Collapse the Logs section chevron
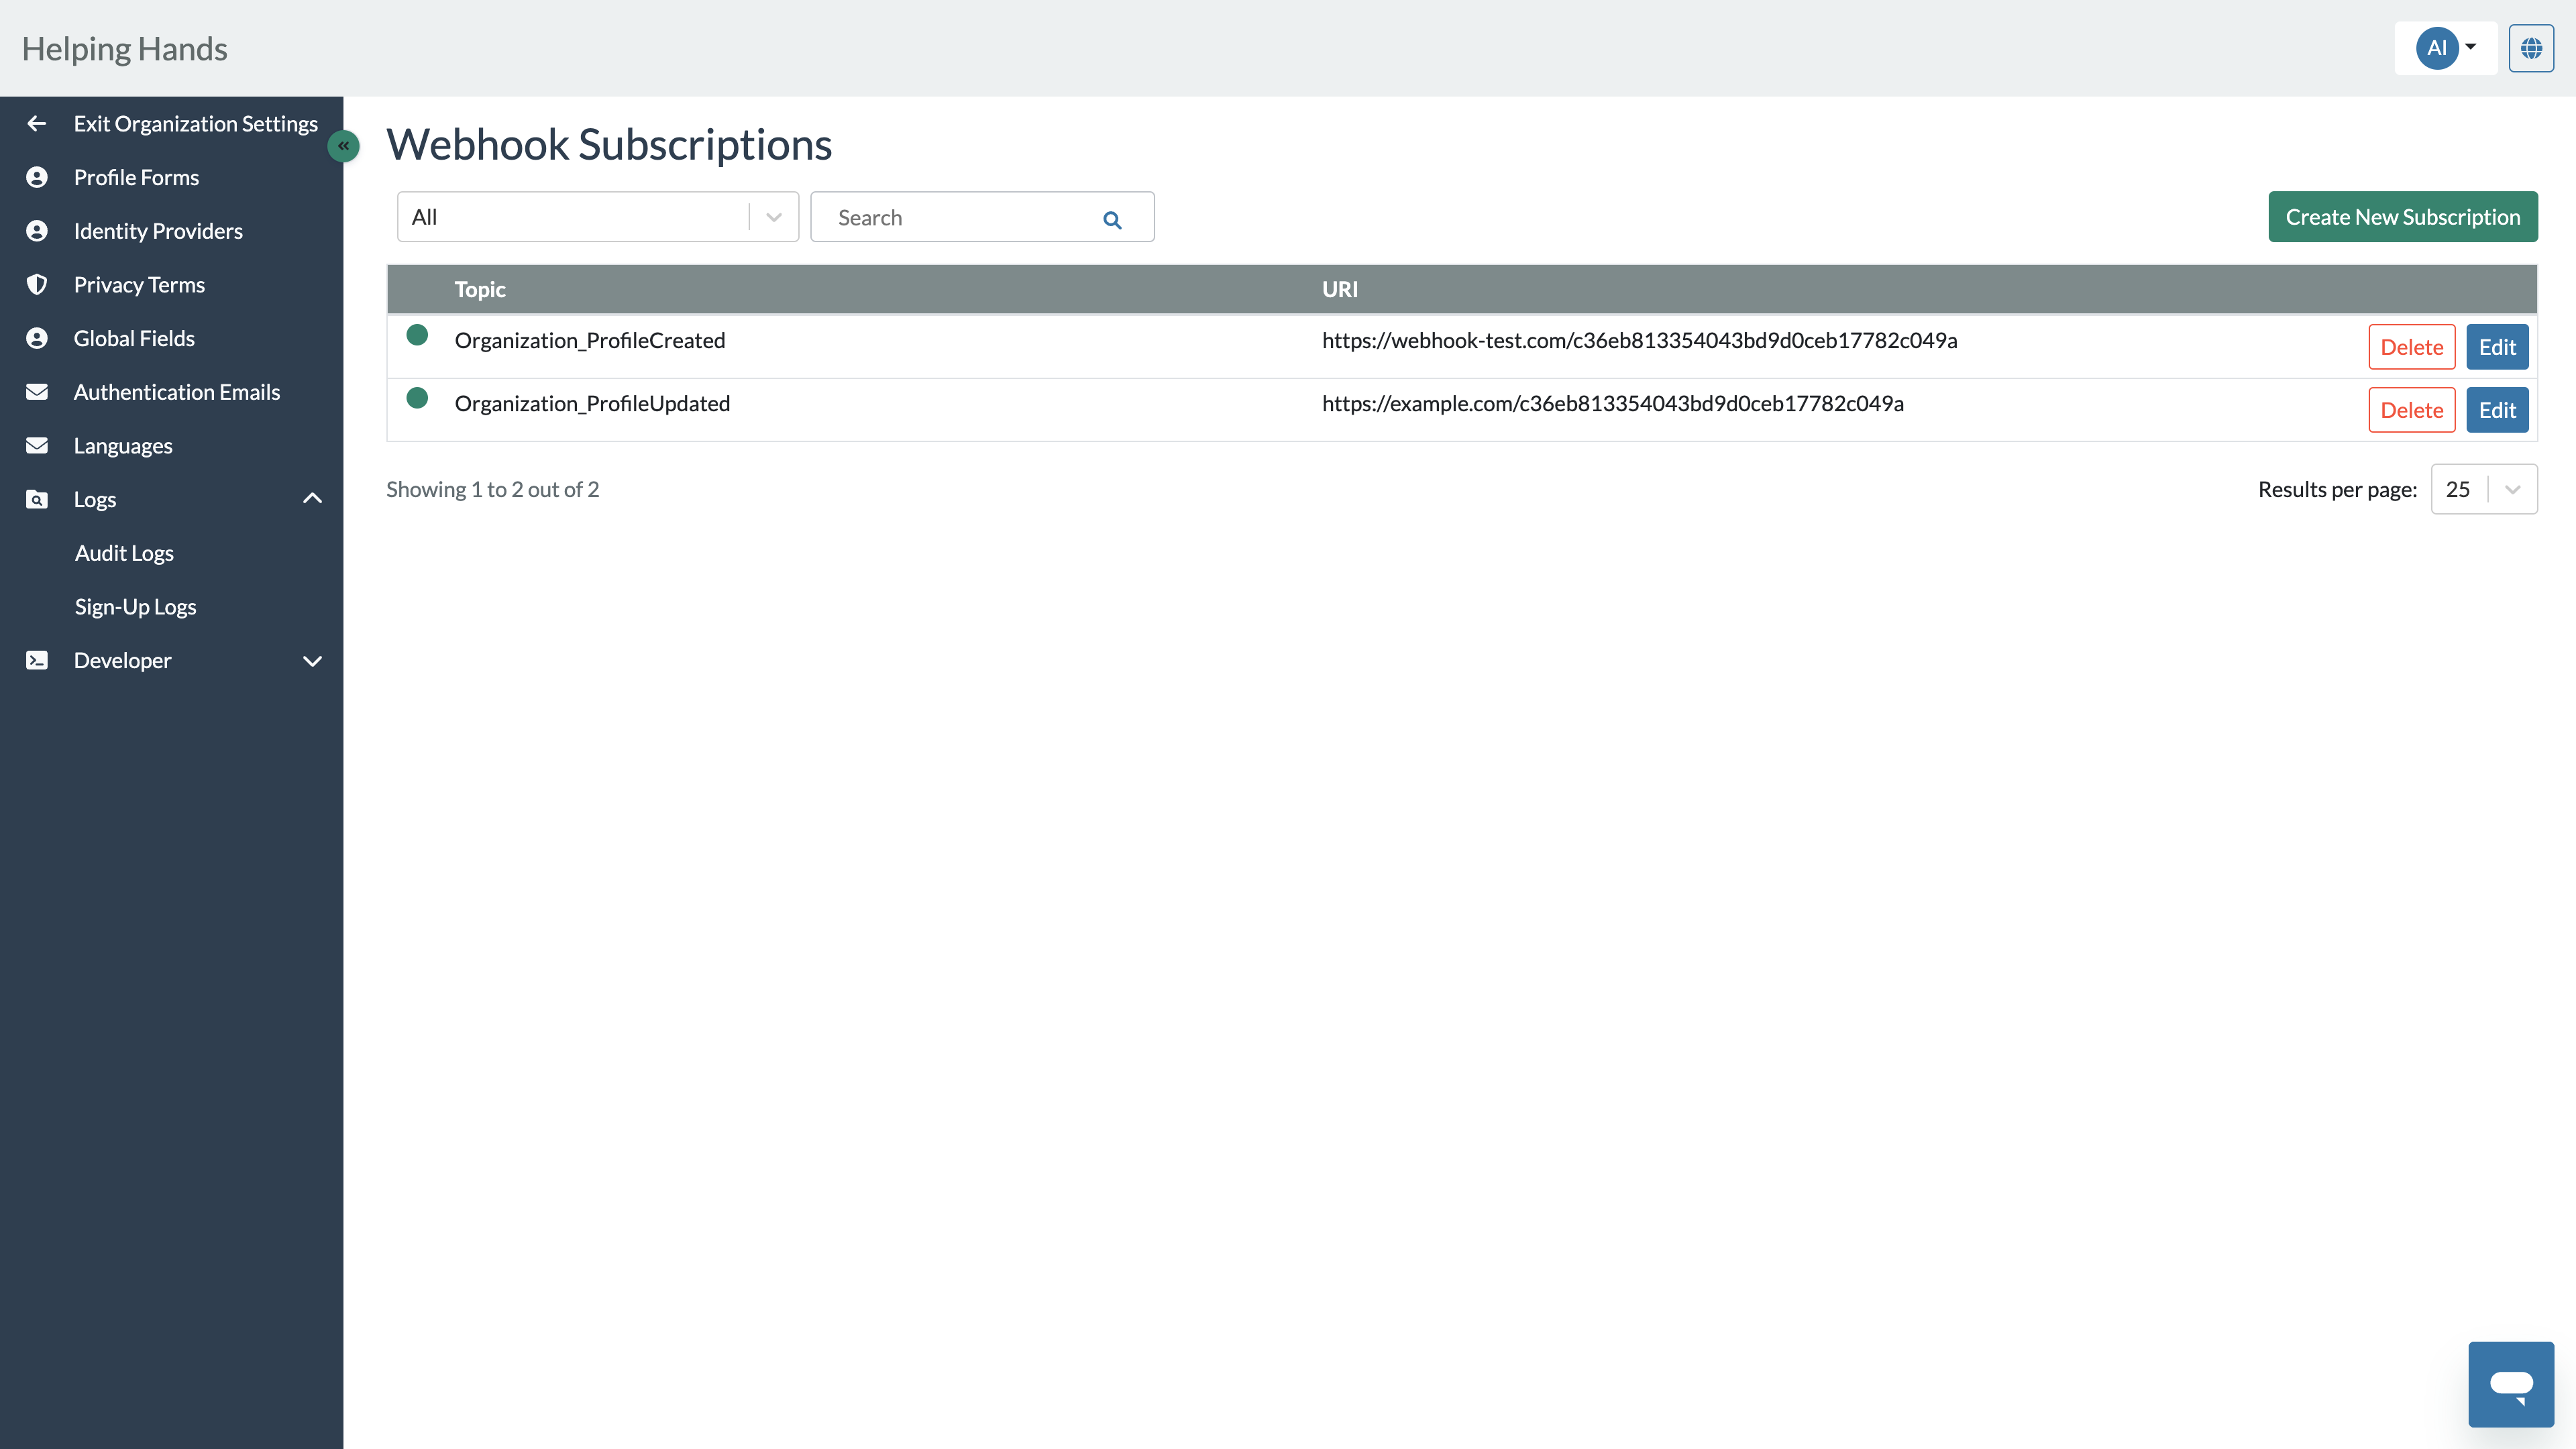Screen dimensions: 2576x1449 pyautogui.click(x=312, y=499)
